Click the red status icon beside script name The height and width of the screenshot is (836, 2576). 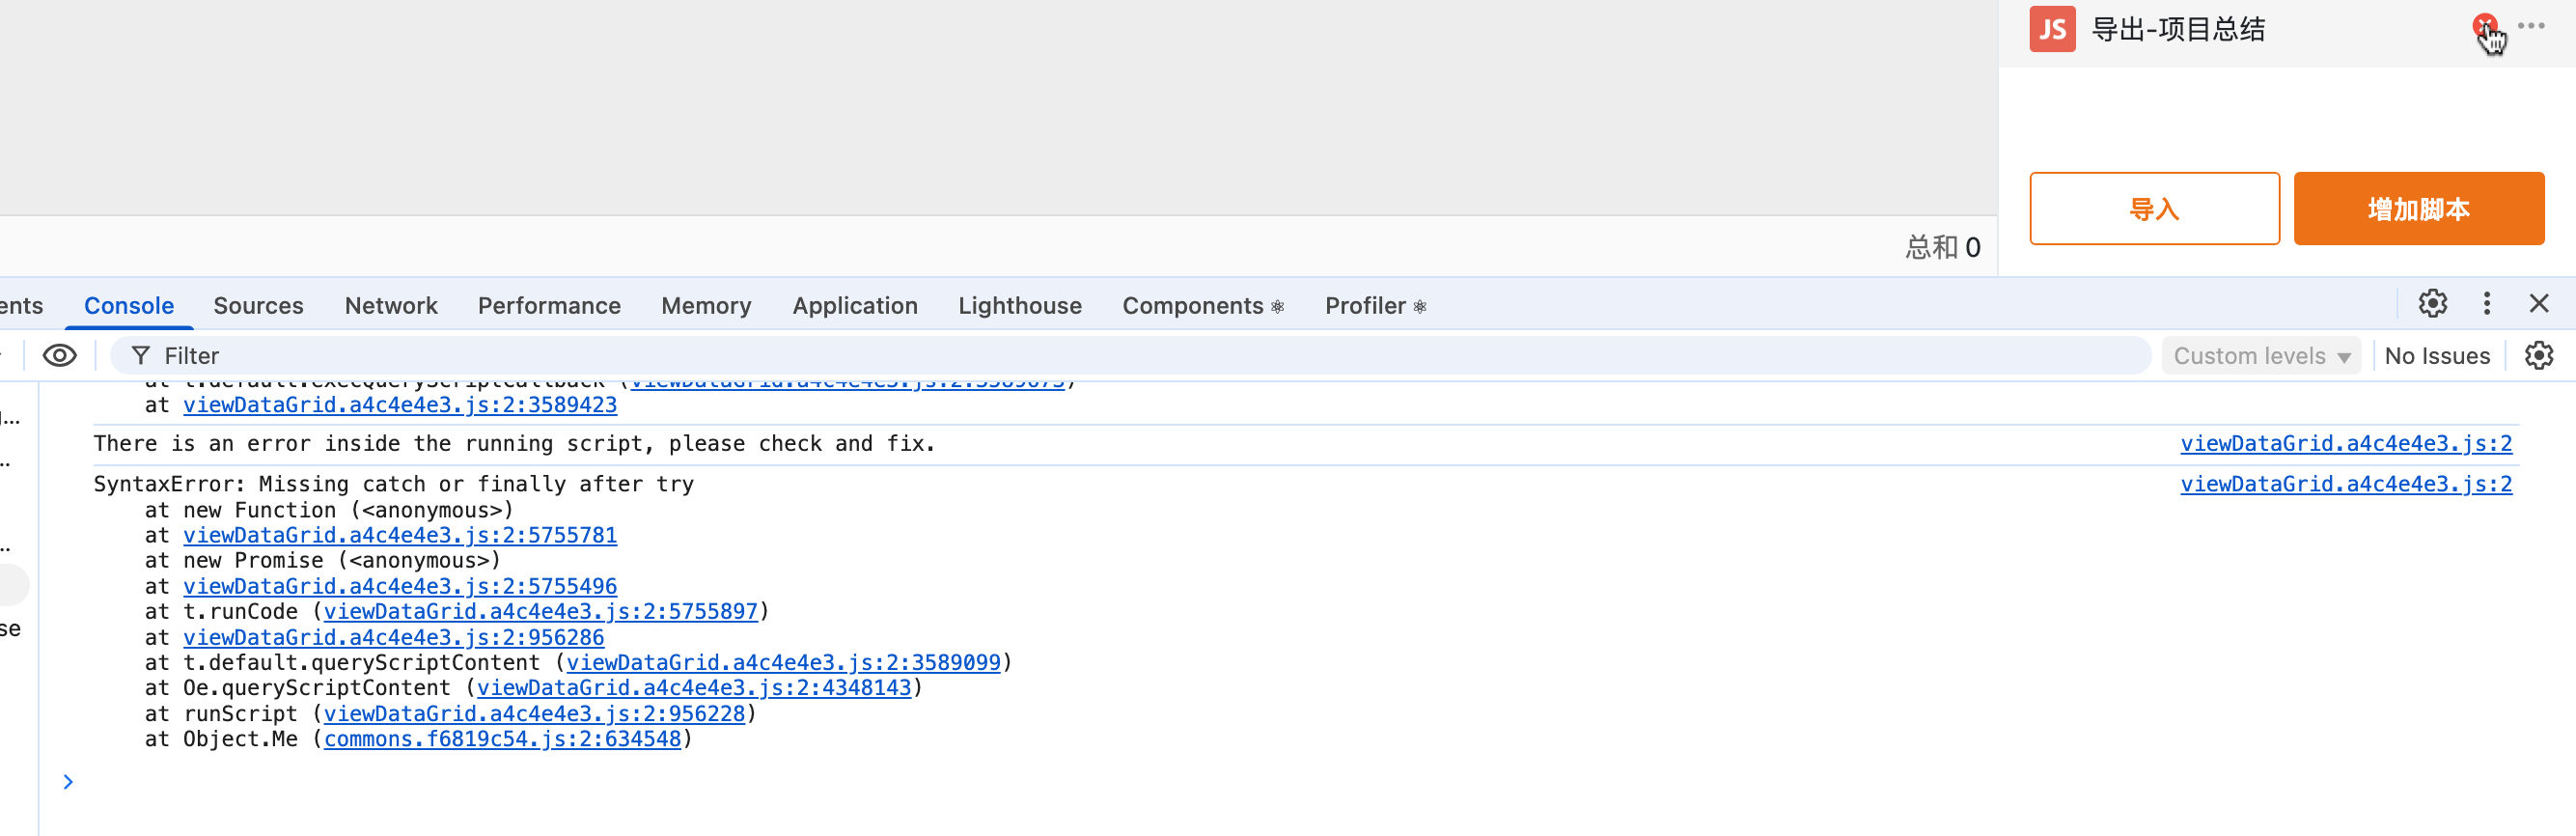click(x=2484, y=26)
